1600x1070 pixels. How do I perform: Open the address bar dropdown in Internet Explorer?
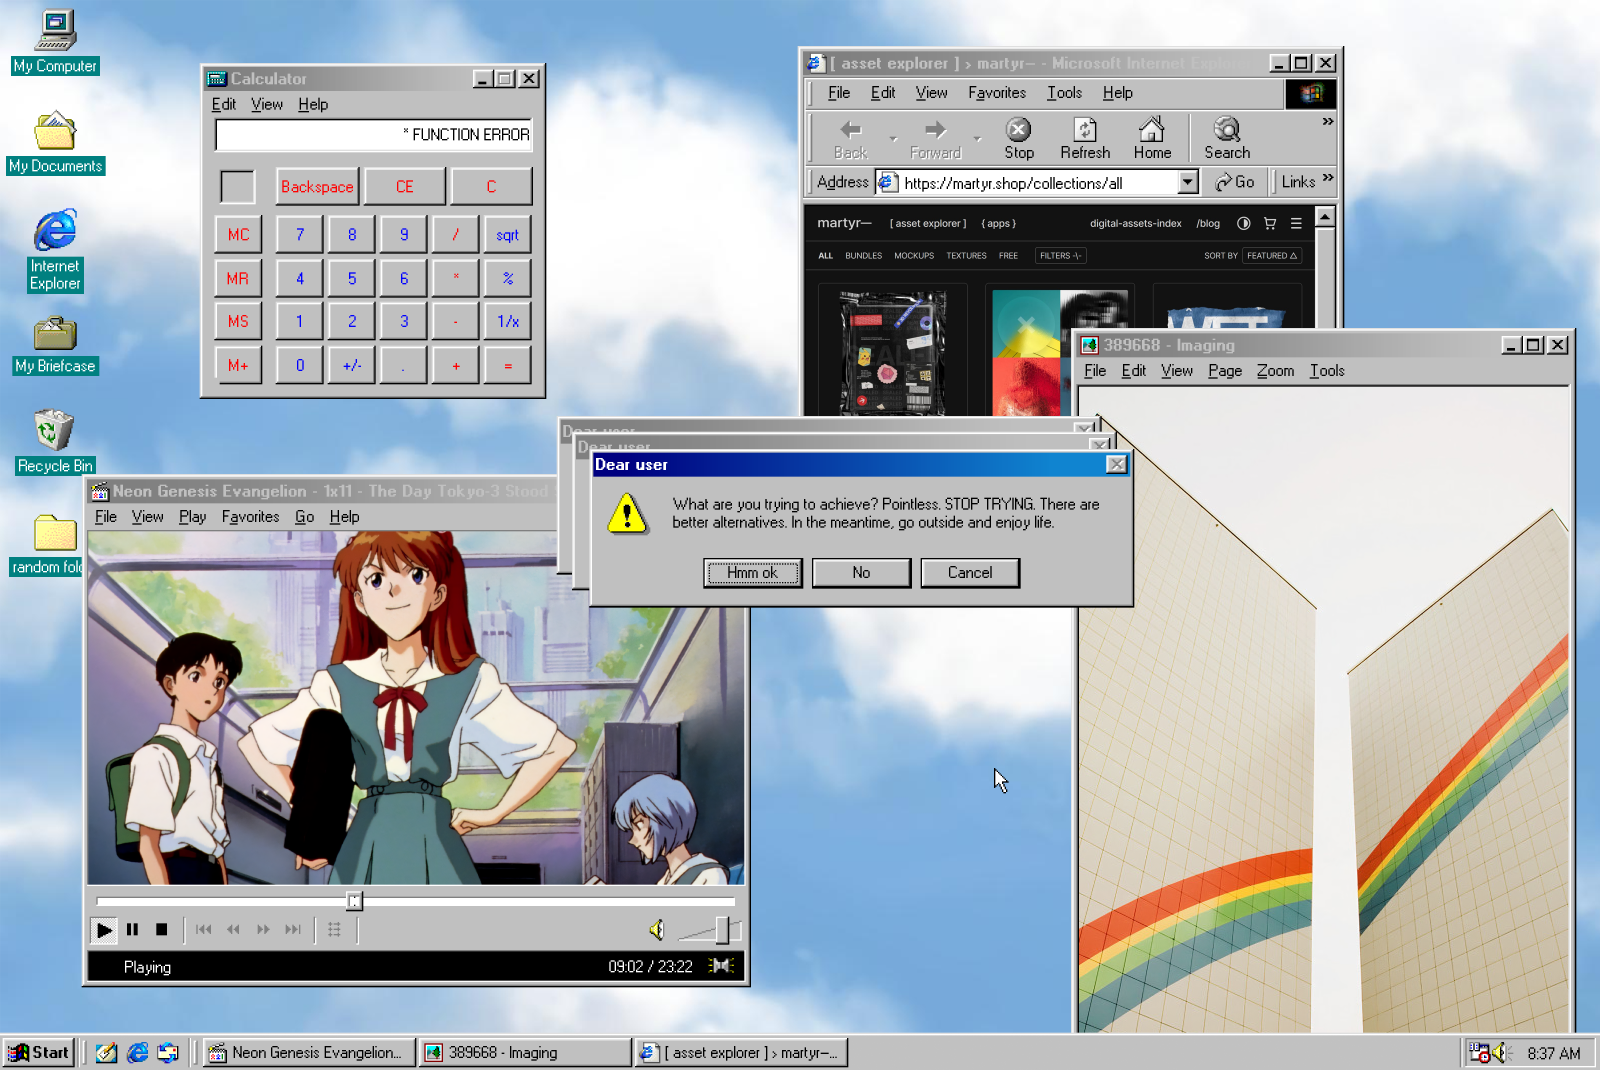click(x=1188, y=182)
